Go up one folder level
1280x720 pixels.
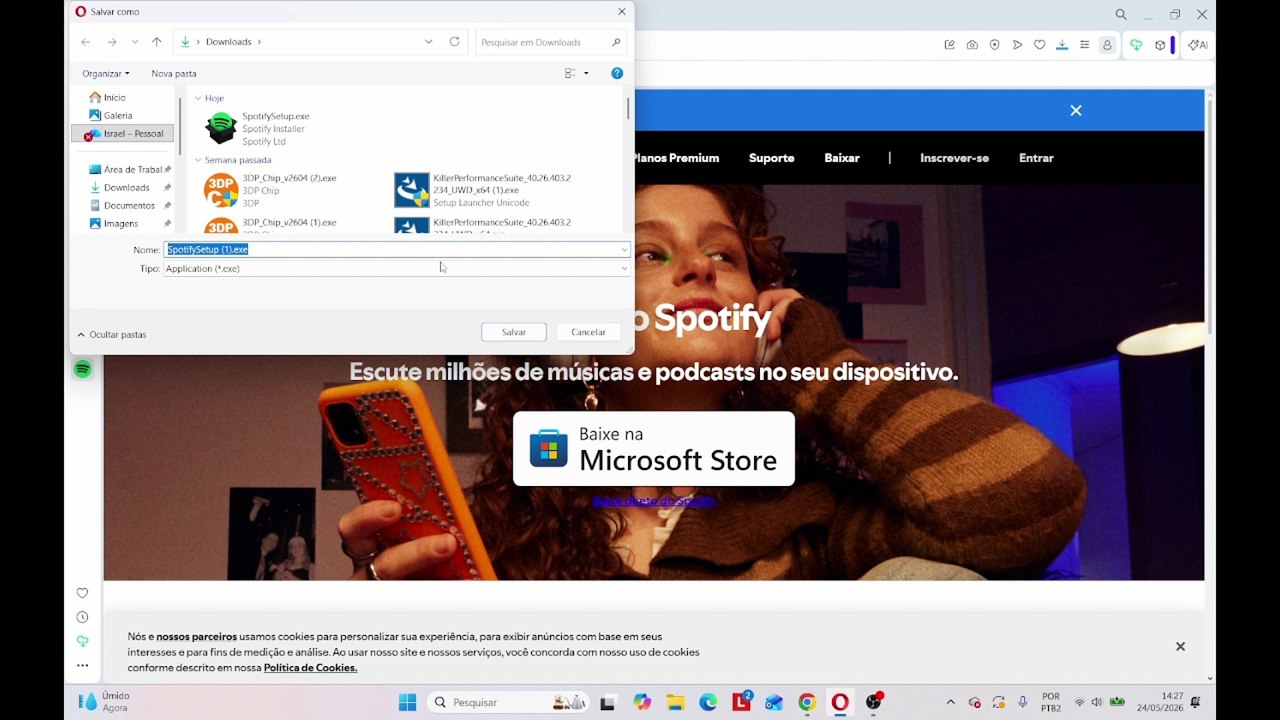tap(156, 42)
